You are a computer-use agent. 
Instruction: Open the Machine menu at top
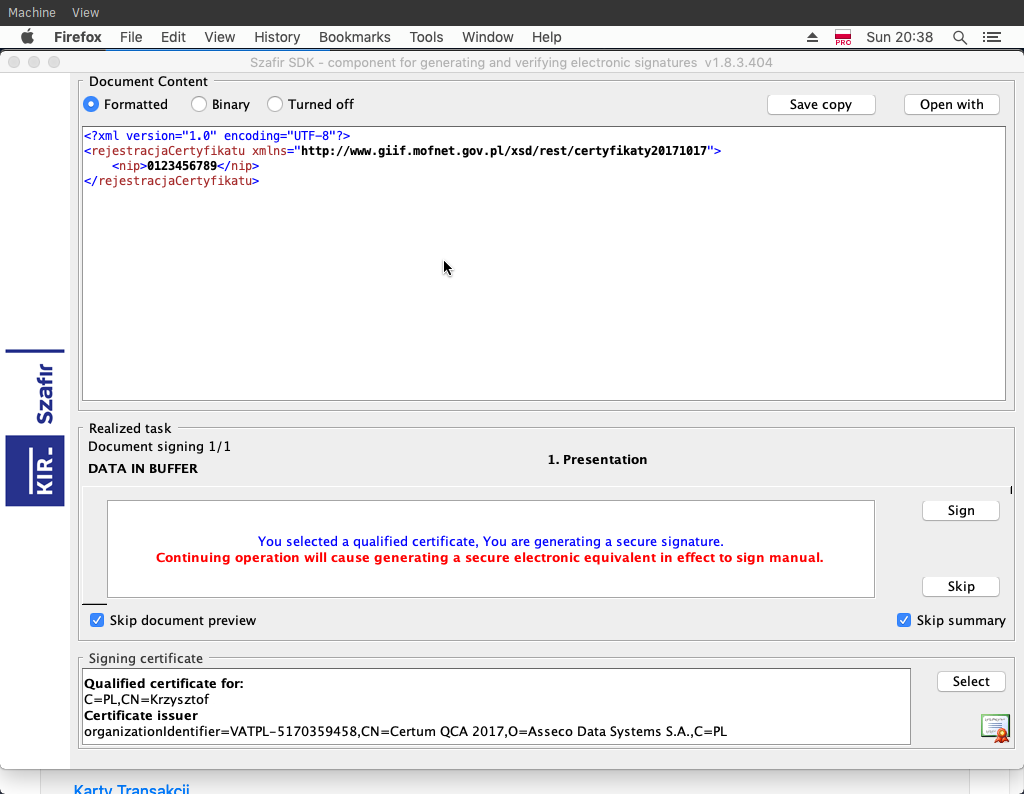coord(32,12)
